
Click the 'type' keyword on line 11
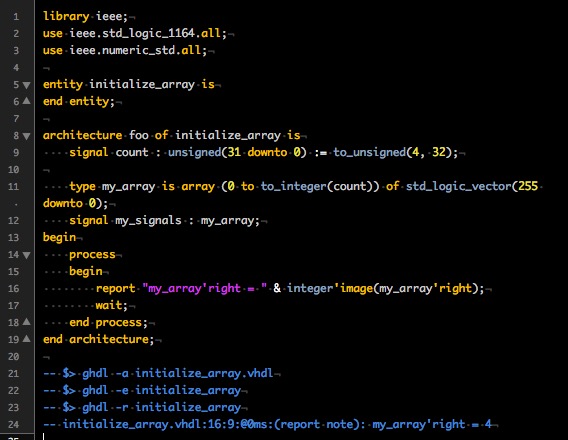point(82,187)
